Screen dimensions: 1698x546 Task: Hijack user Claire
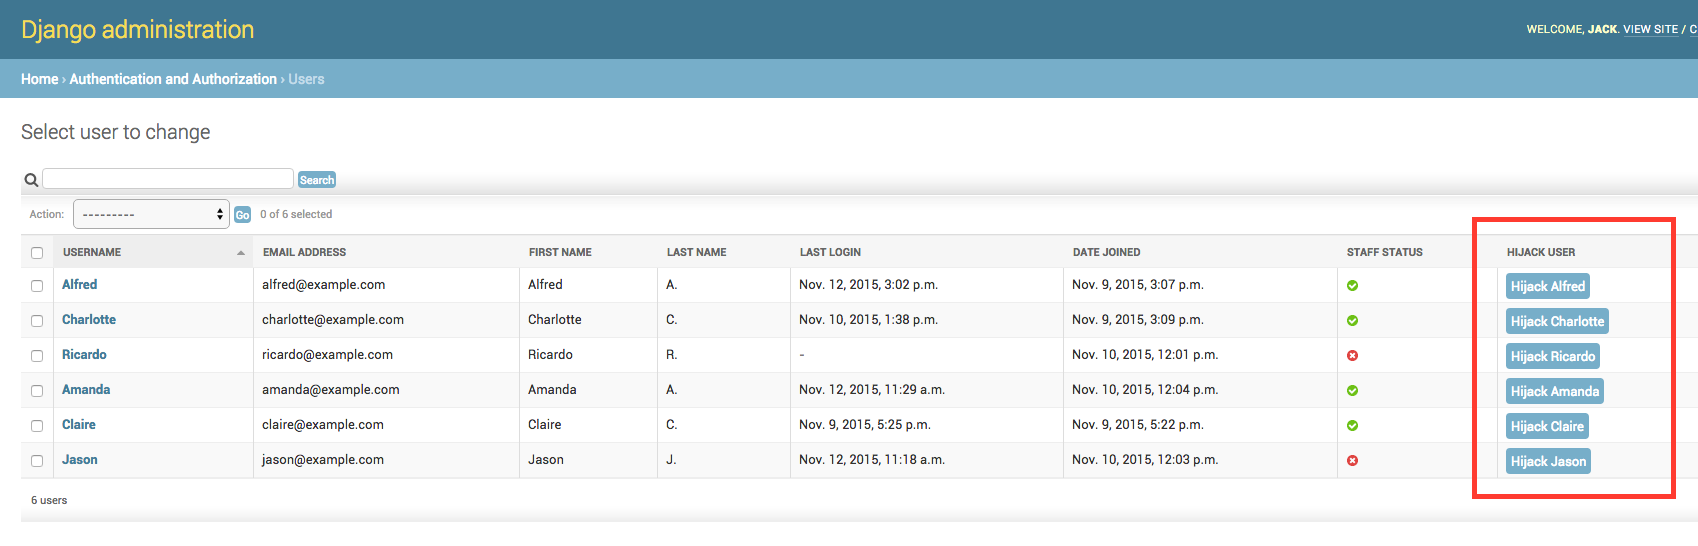click(x=1547, y=426)
